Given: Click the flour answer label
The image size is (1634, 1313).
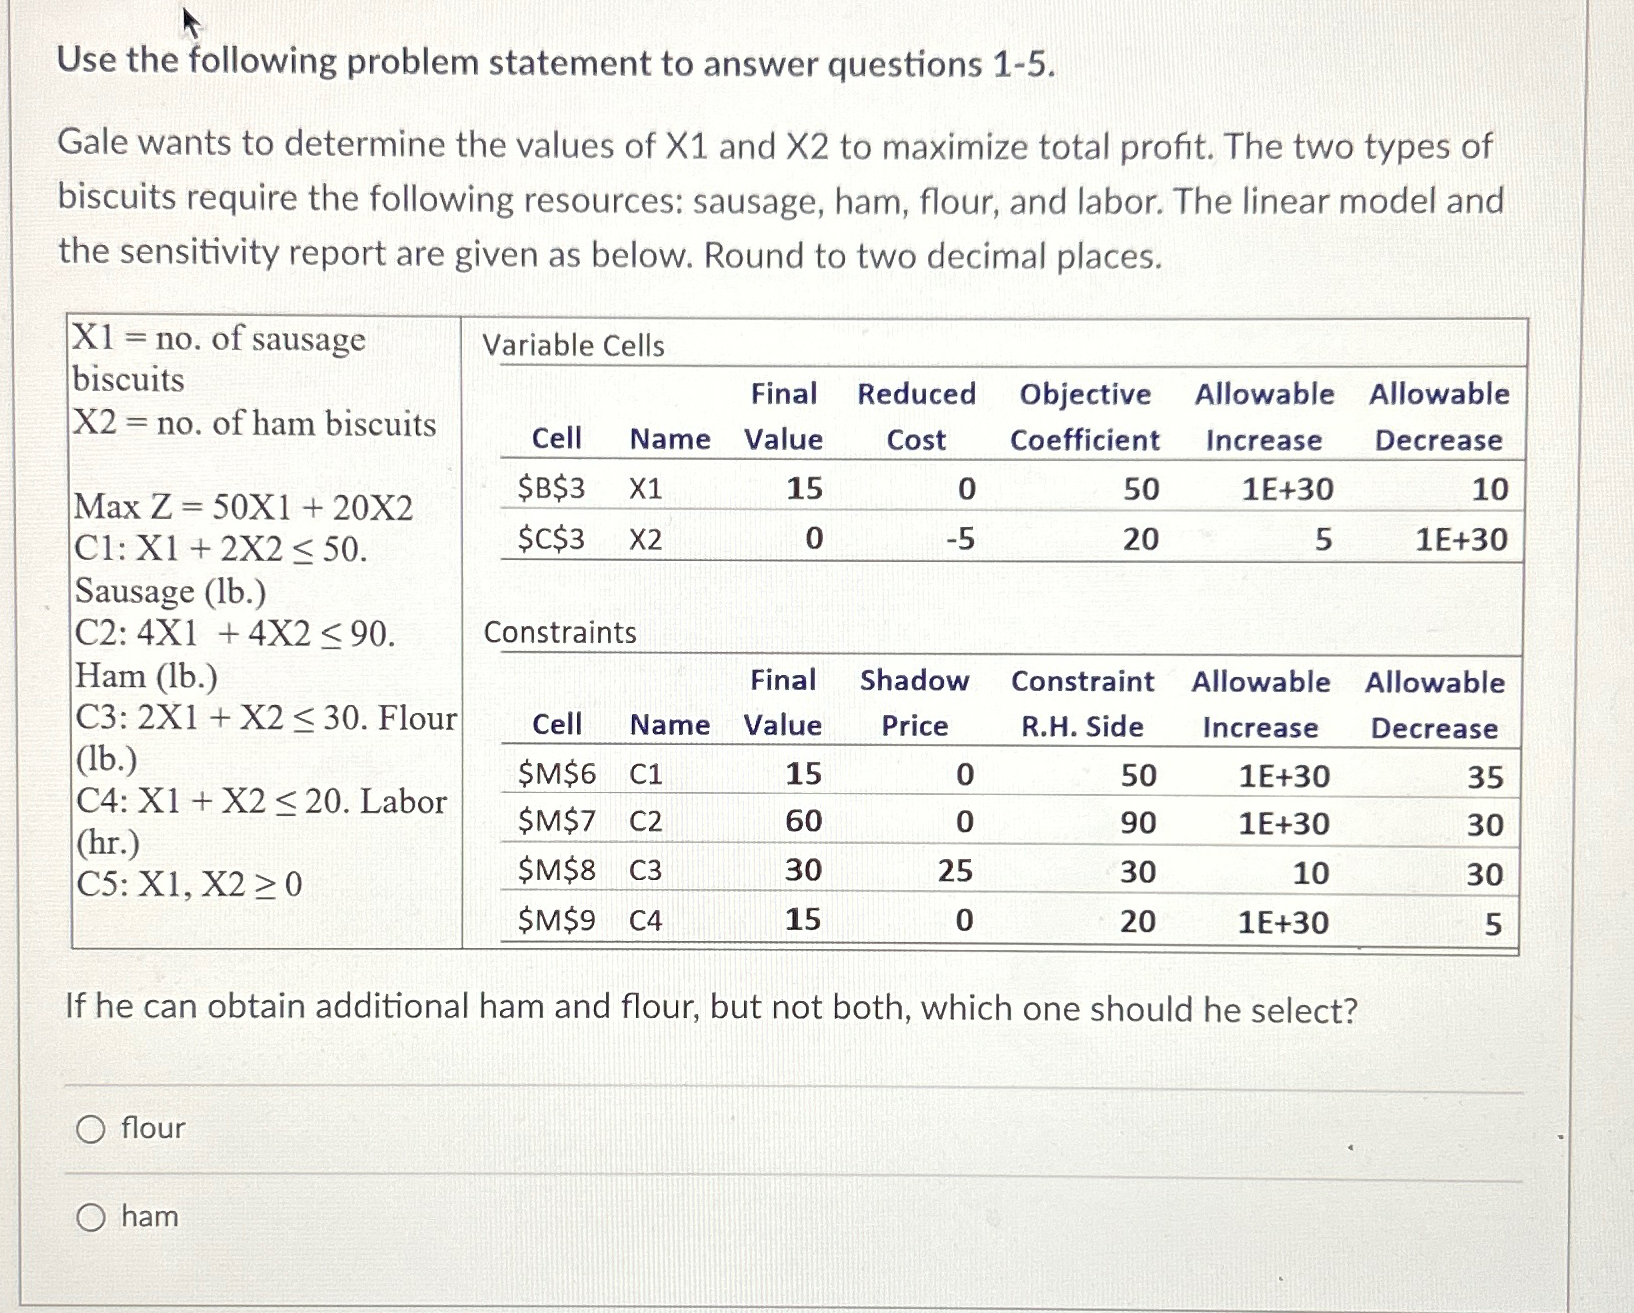Looking at the screenshot, I should 149,1130.
